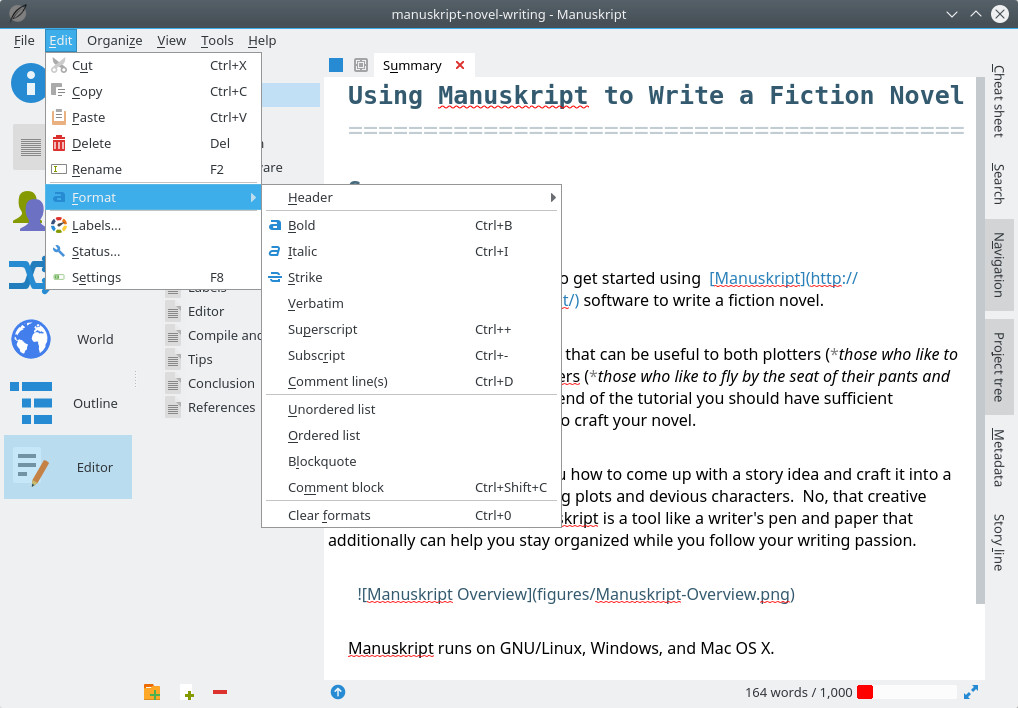Image resolution: width=1018 pixels, height=708 pixels.
Task: Click the Manuskript feather app icon
Action: pos(18,14)
